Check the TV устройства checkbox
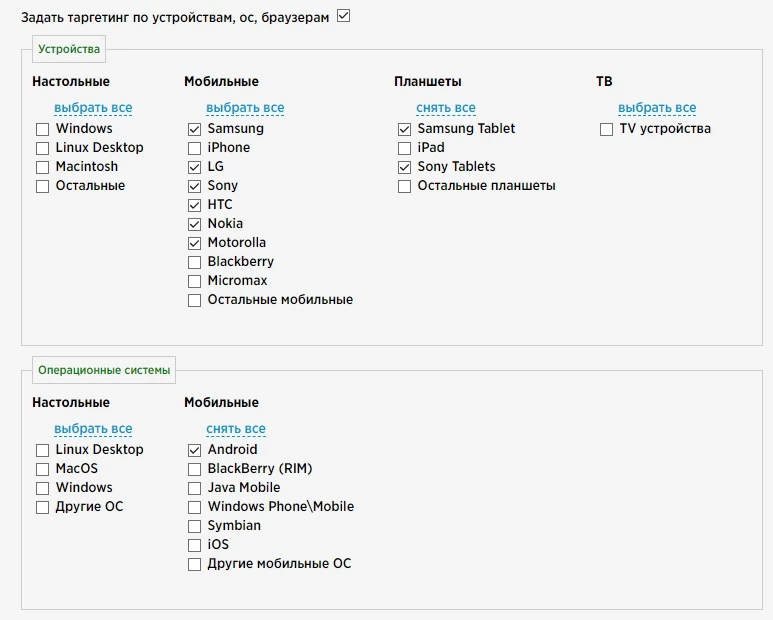This screenshot has height=620, width=773. (x=606, y=129)
